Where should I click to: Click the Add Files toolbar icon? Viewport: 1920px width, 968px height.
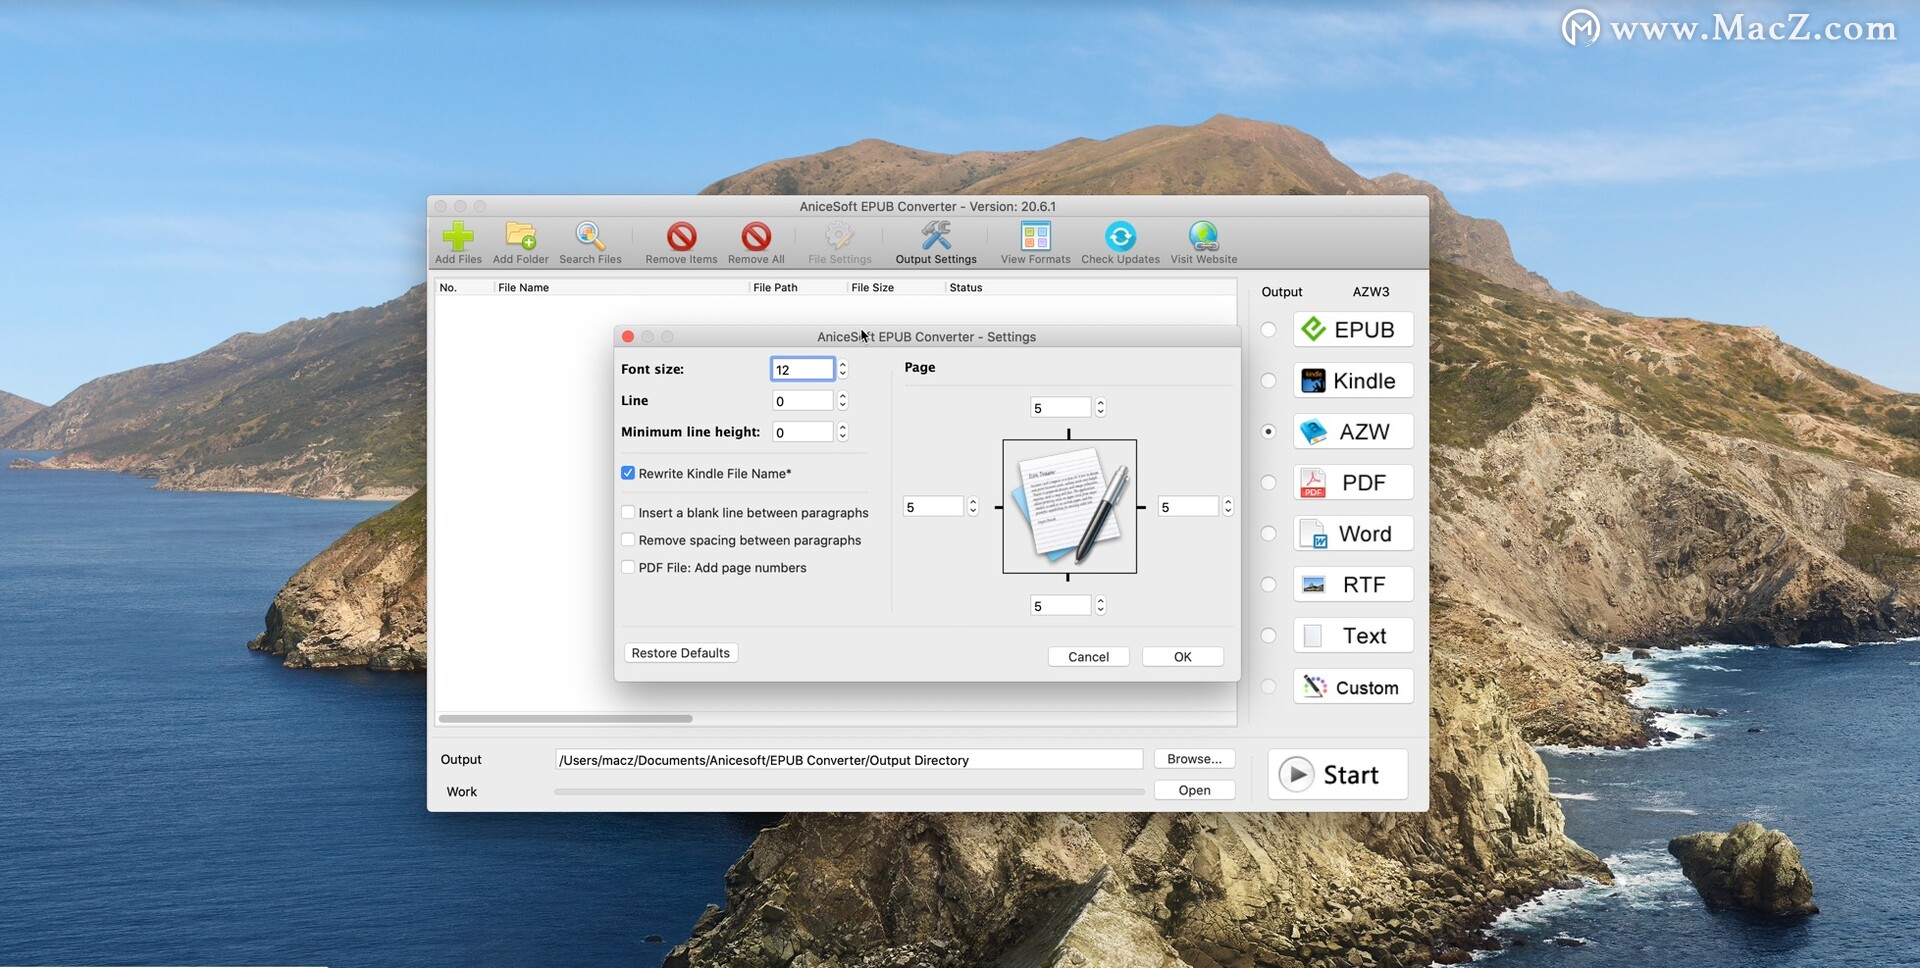click(x=458, y=243)
